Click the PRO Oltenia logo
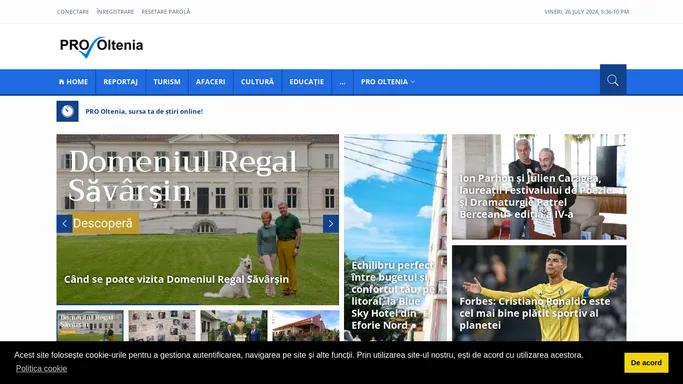 click(101, 46)
